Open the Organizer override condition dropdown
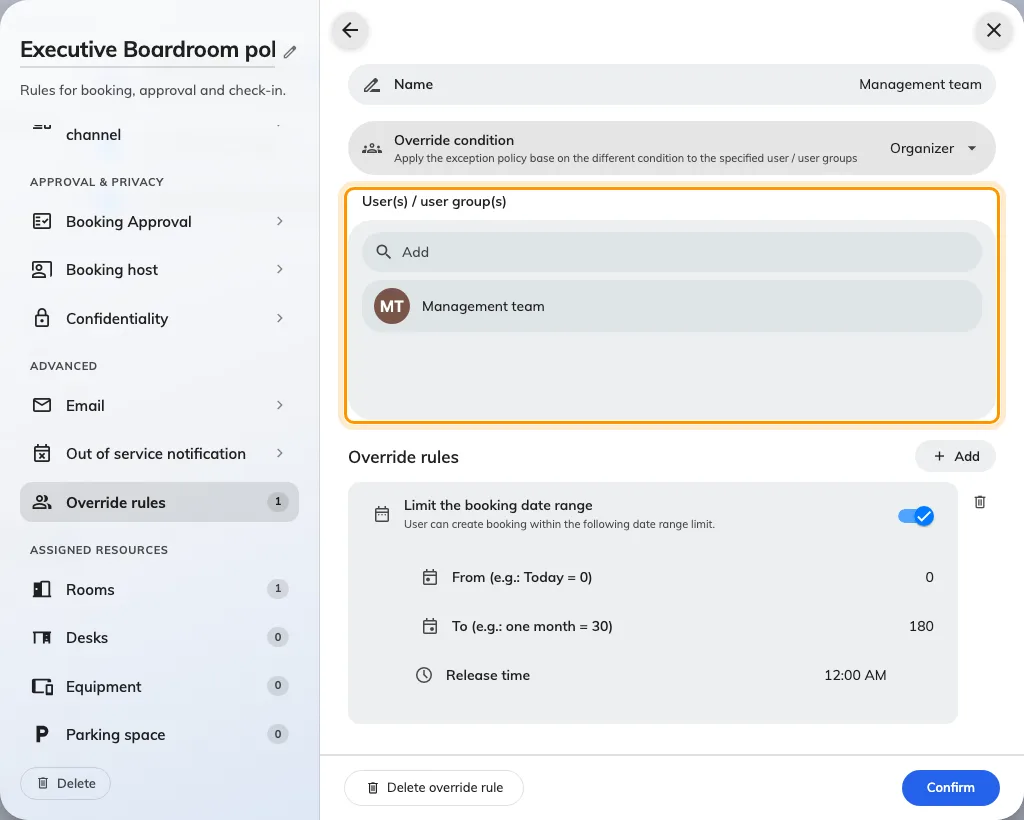The height and width of the screenshot is (820, 1024). [x=933, y=148]
